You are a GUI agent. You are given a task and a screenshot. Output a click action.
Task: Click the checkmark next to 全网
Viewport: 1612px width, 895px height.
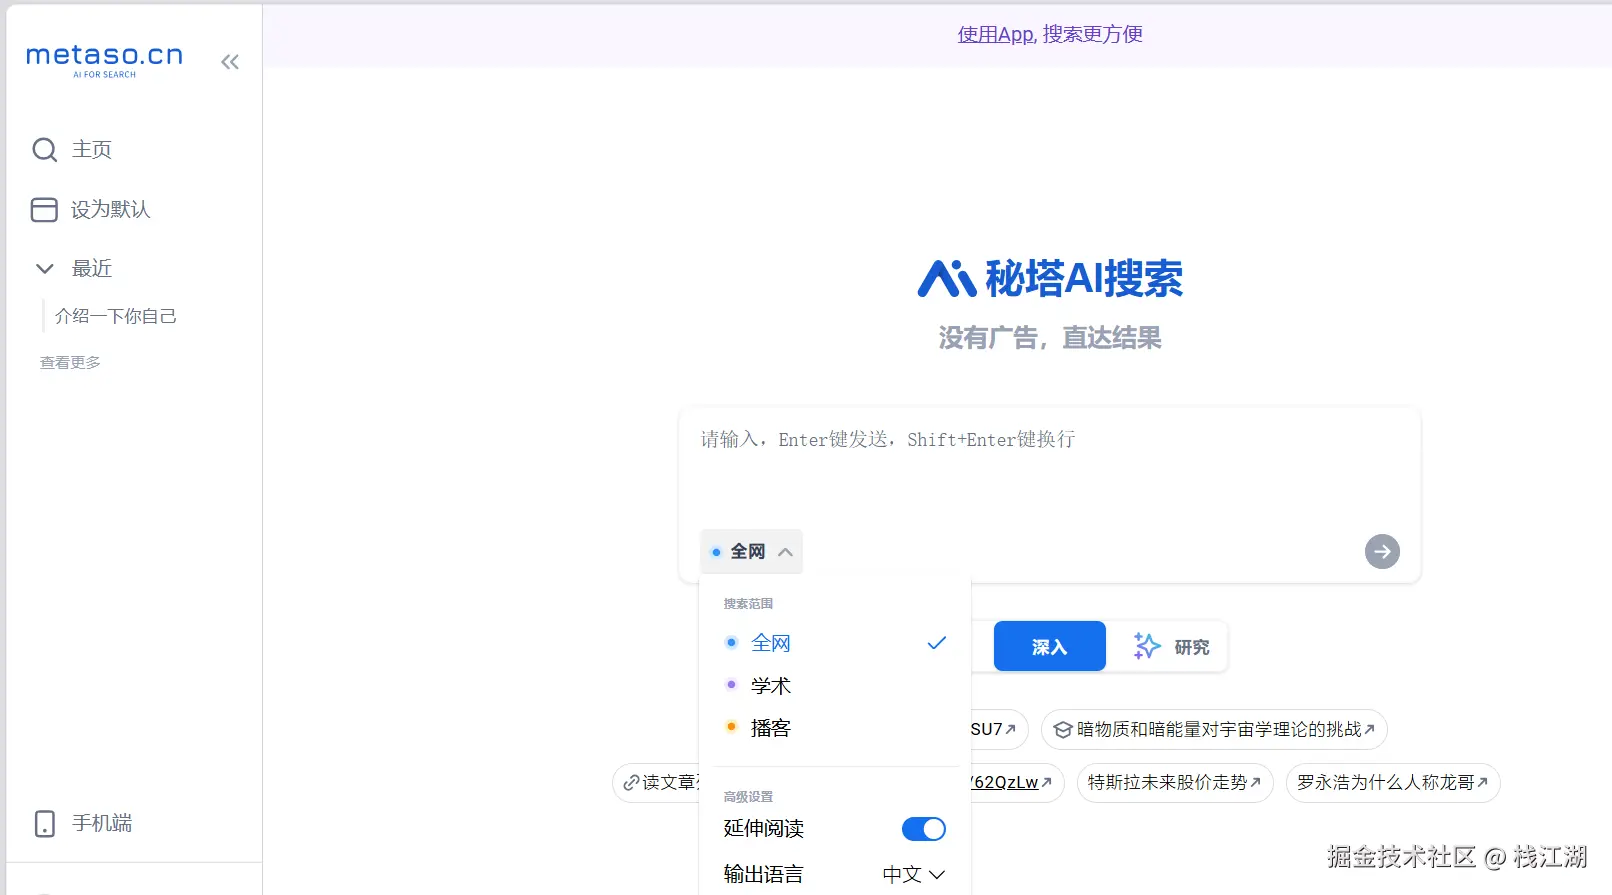(936, 643)
